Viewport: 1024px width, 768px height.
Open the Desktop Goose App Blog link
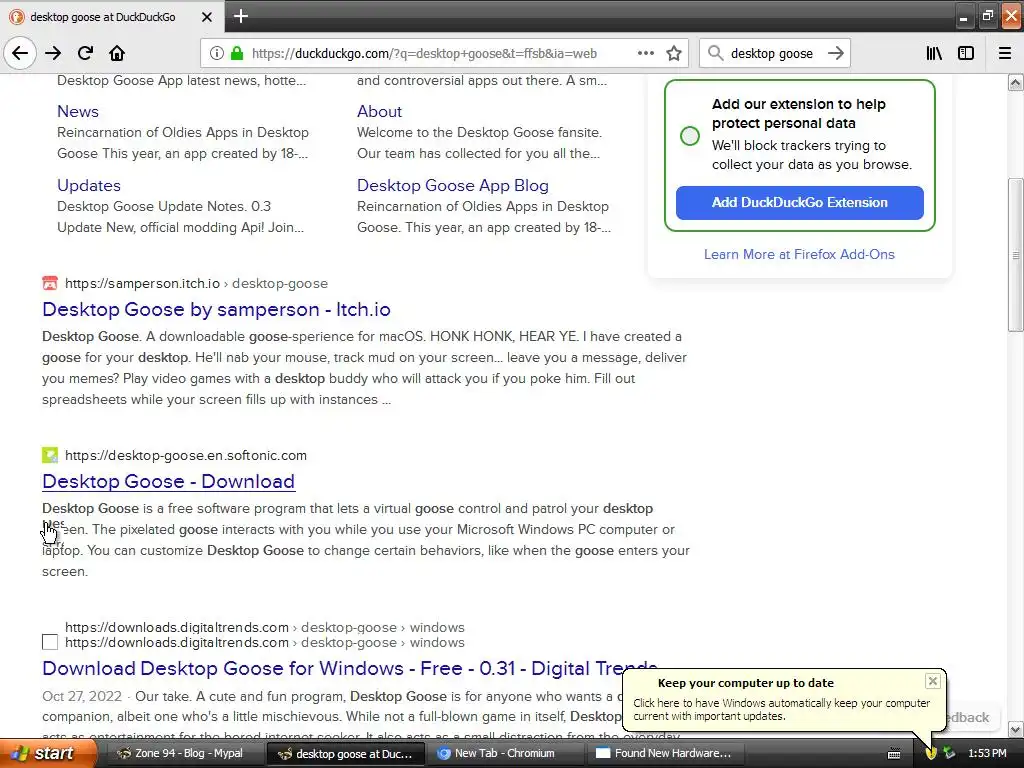[453, 185]
